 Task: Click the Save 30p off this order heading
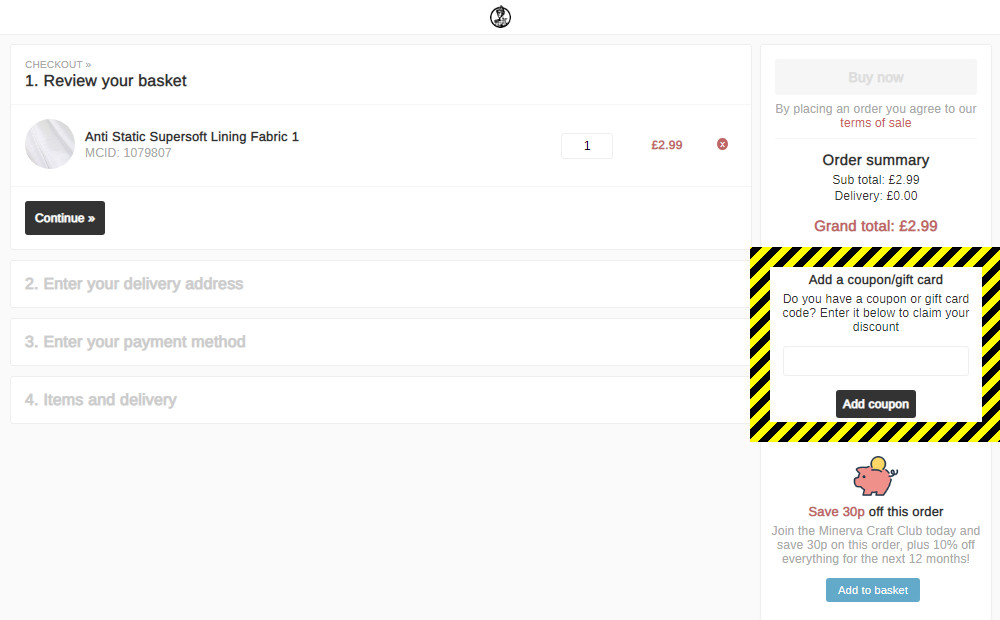[x=876, y=512]
